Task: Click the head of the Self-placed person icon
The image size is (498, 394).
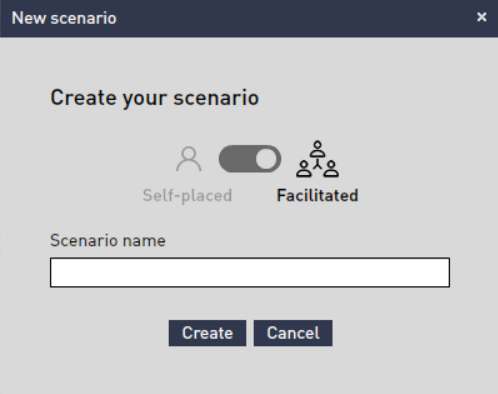Action: click(x=189, y=153)
